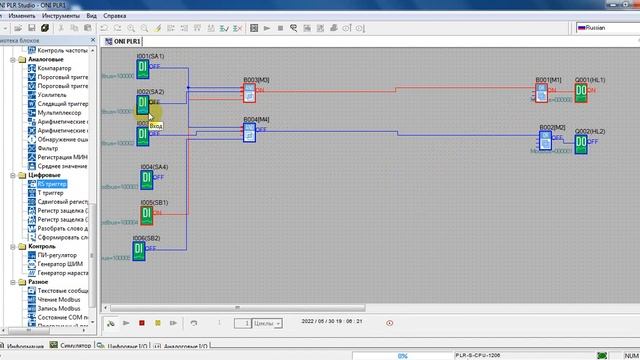The width and height of the screenshot is (640, 360).
Task: Start the simulation with bottom play arrow
Action: pos(126,323)
